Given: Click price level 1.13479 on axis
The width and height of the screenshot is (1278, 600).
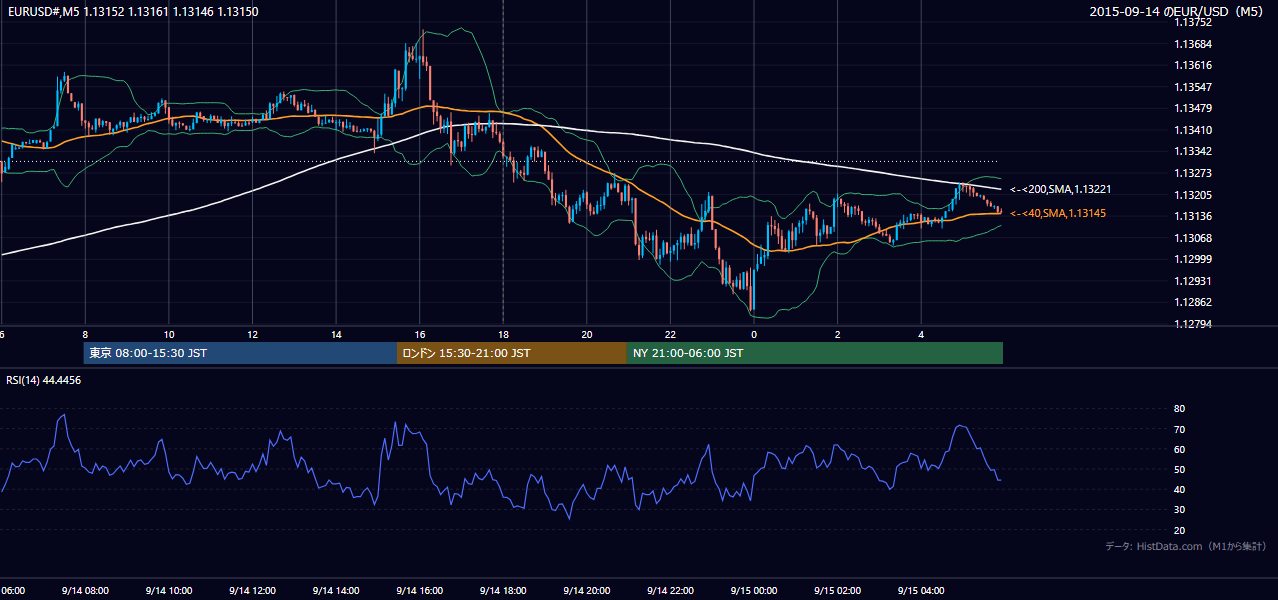Looking at the screenshot, I should click(x=1195, y=108).
